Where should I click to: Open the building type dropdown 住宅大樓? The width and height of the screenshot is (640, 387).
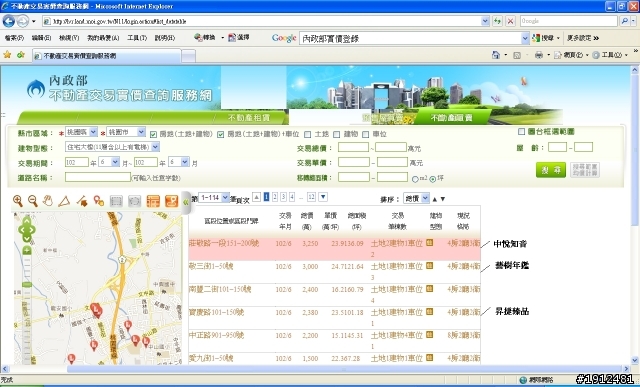point(112,147)
